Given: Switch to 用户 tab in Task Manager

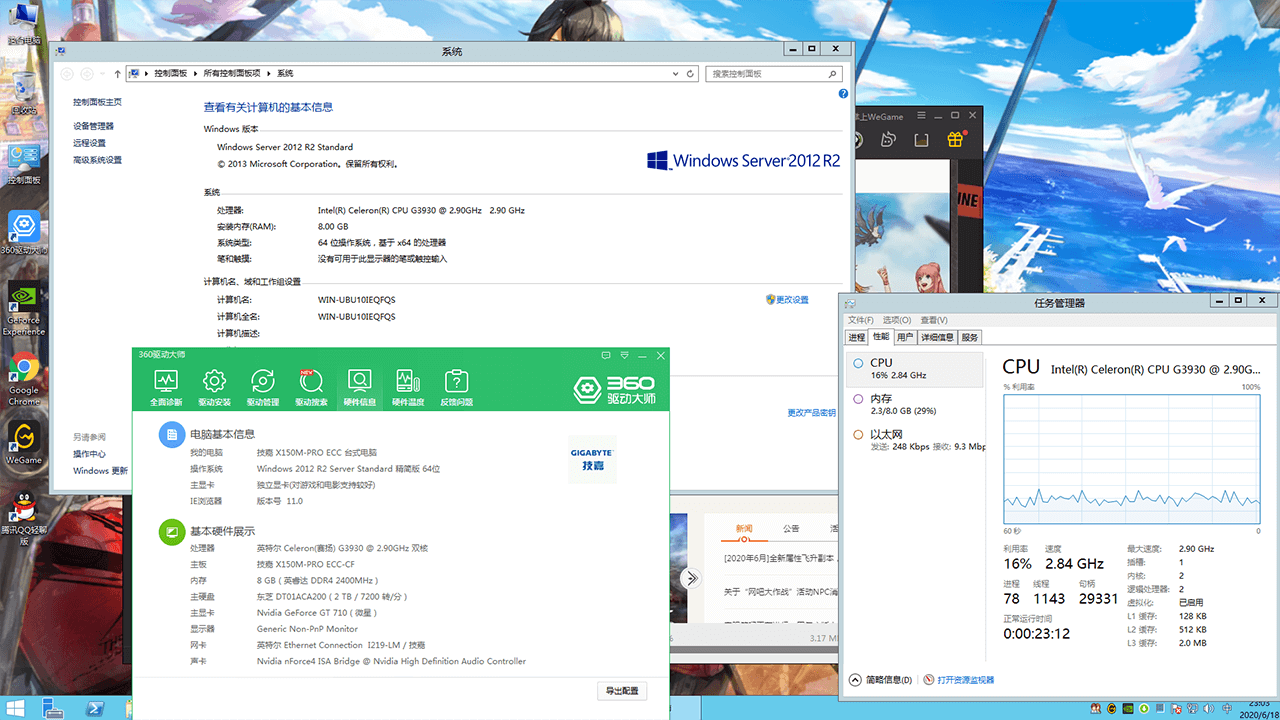Looking at the screenshot, I should 905,337.
